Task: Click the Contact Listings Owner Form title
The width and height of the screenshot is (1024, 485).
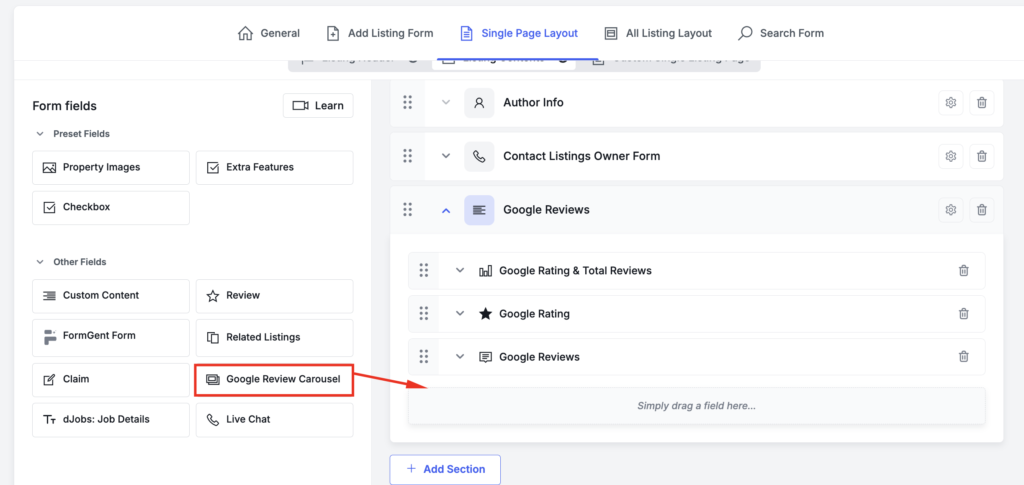Action: coord(581,156)
